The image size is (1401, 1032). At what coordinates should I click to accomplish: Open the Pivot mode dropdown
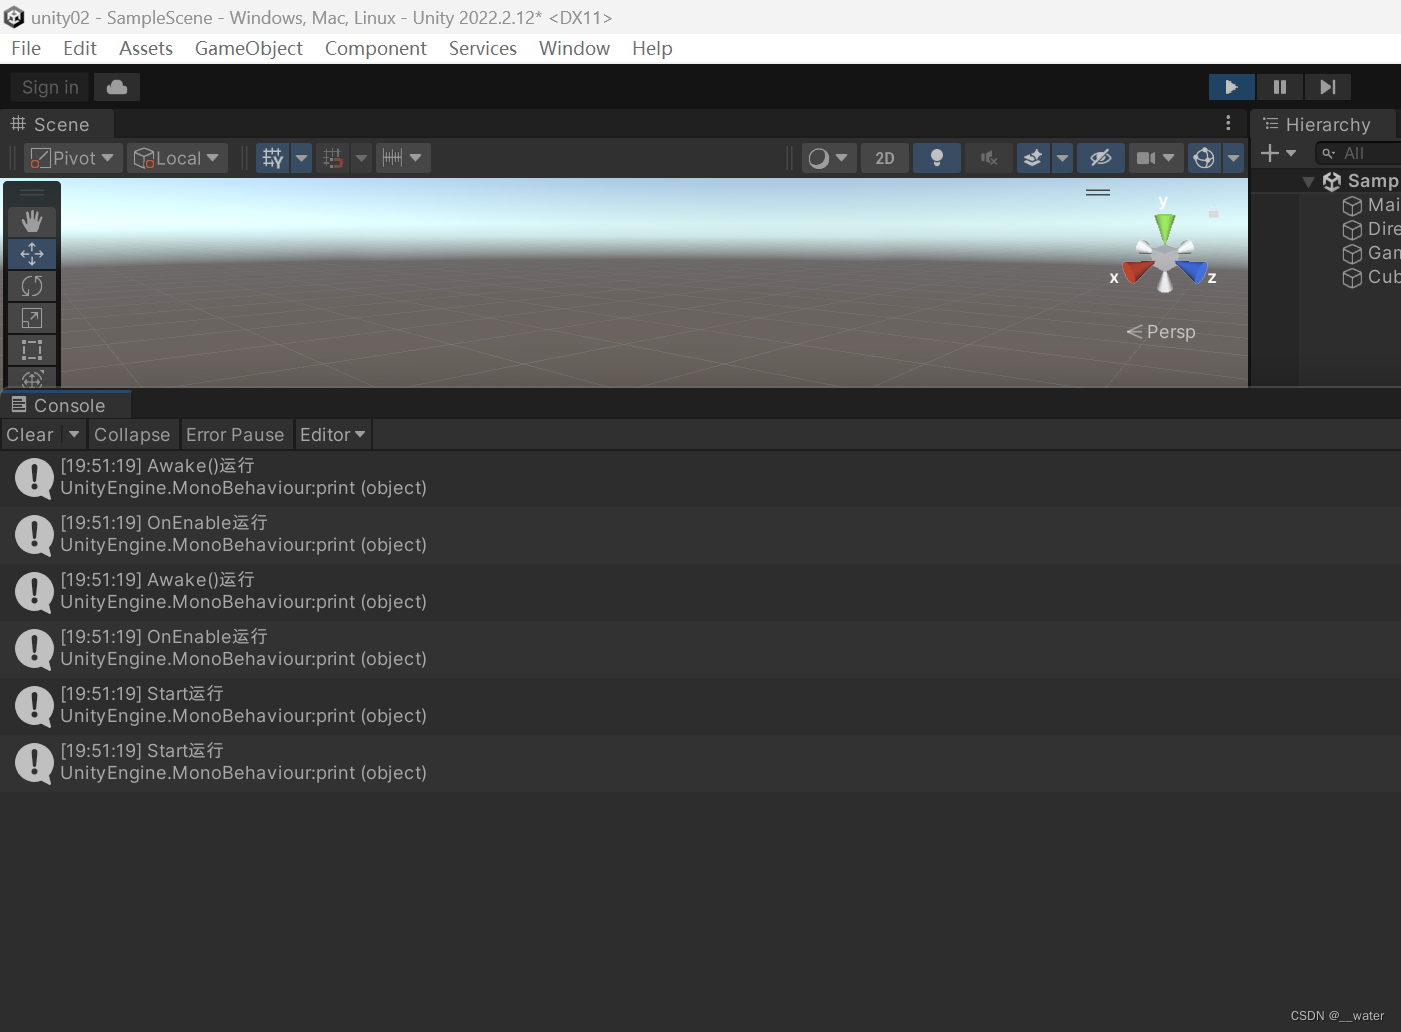point(71,157)
